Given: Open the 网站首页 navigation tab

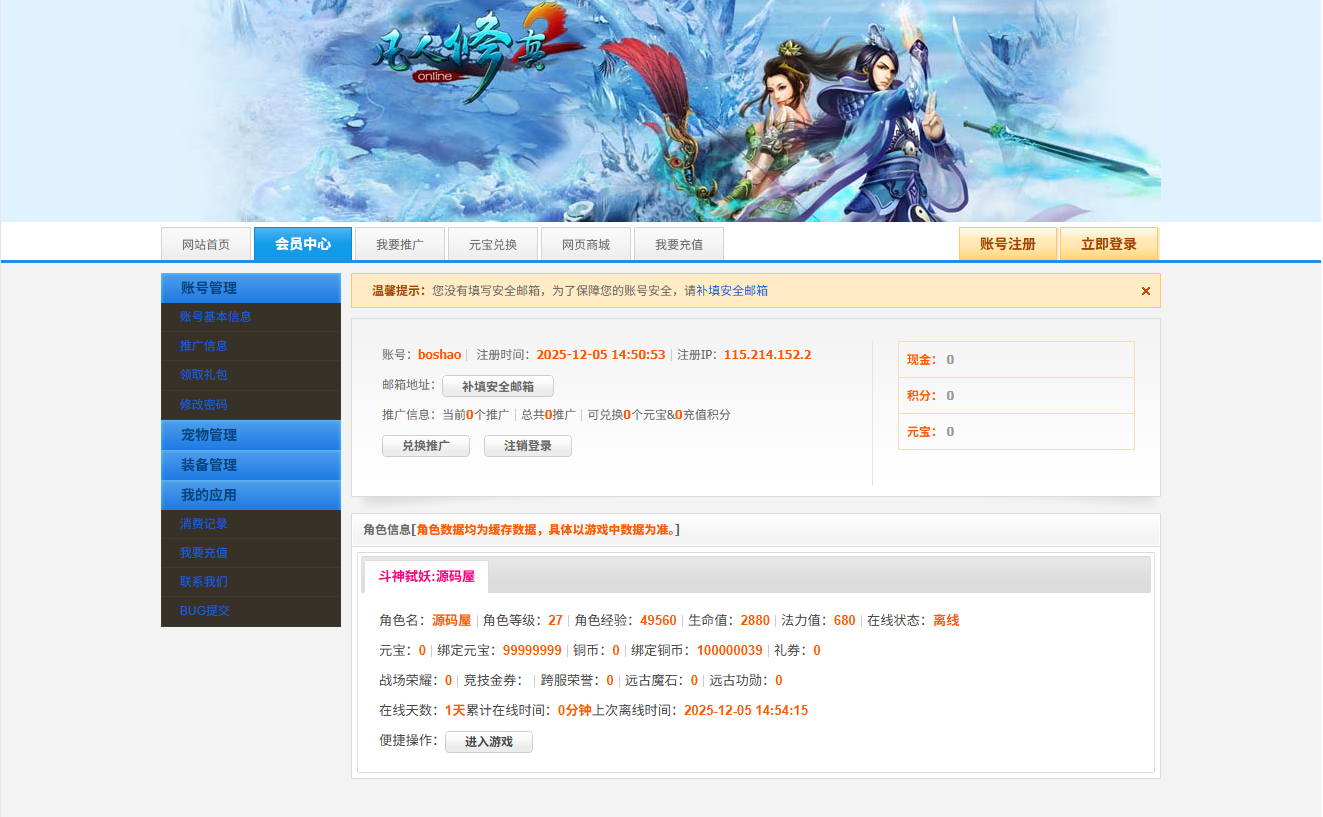Looking at the screenshot, I should (206, 244).
